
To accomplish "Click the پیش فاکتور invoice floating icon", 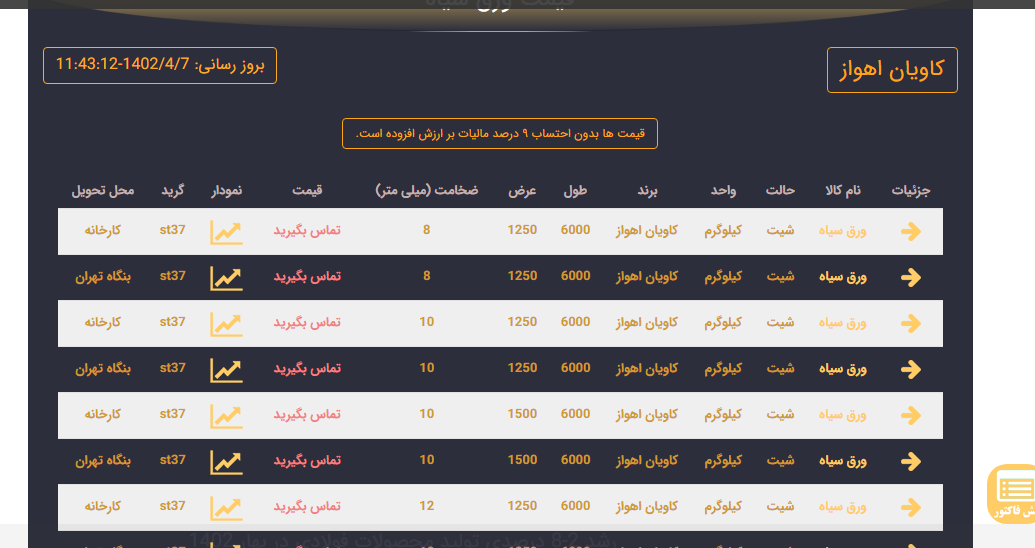I will (1014, 493).
